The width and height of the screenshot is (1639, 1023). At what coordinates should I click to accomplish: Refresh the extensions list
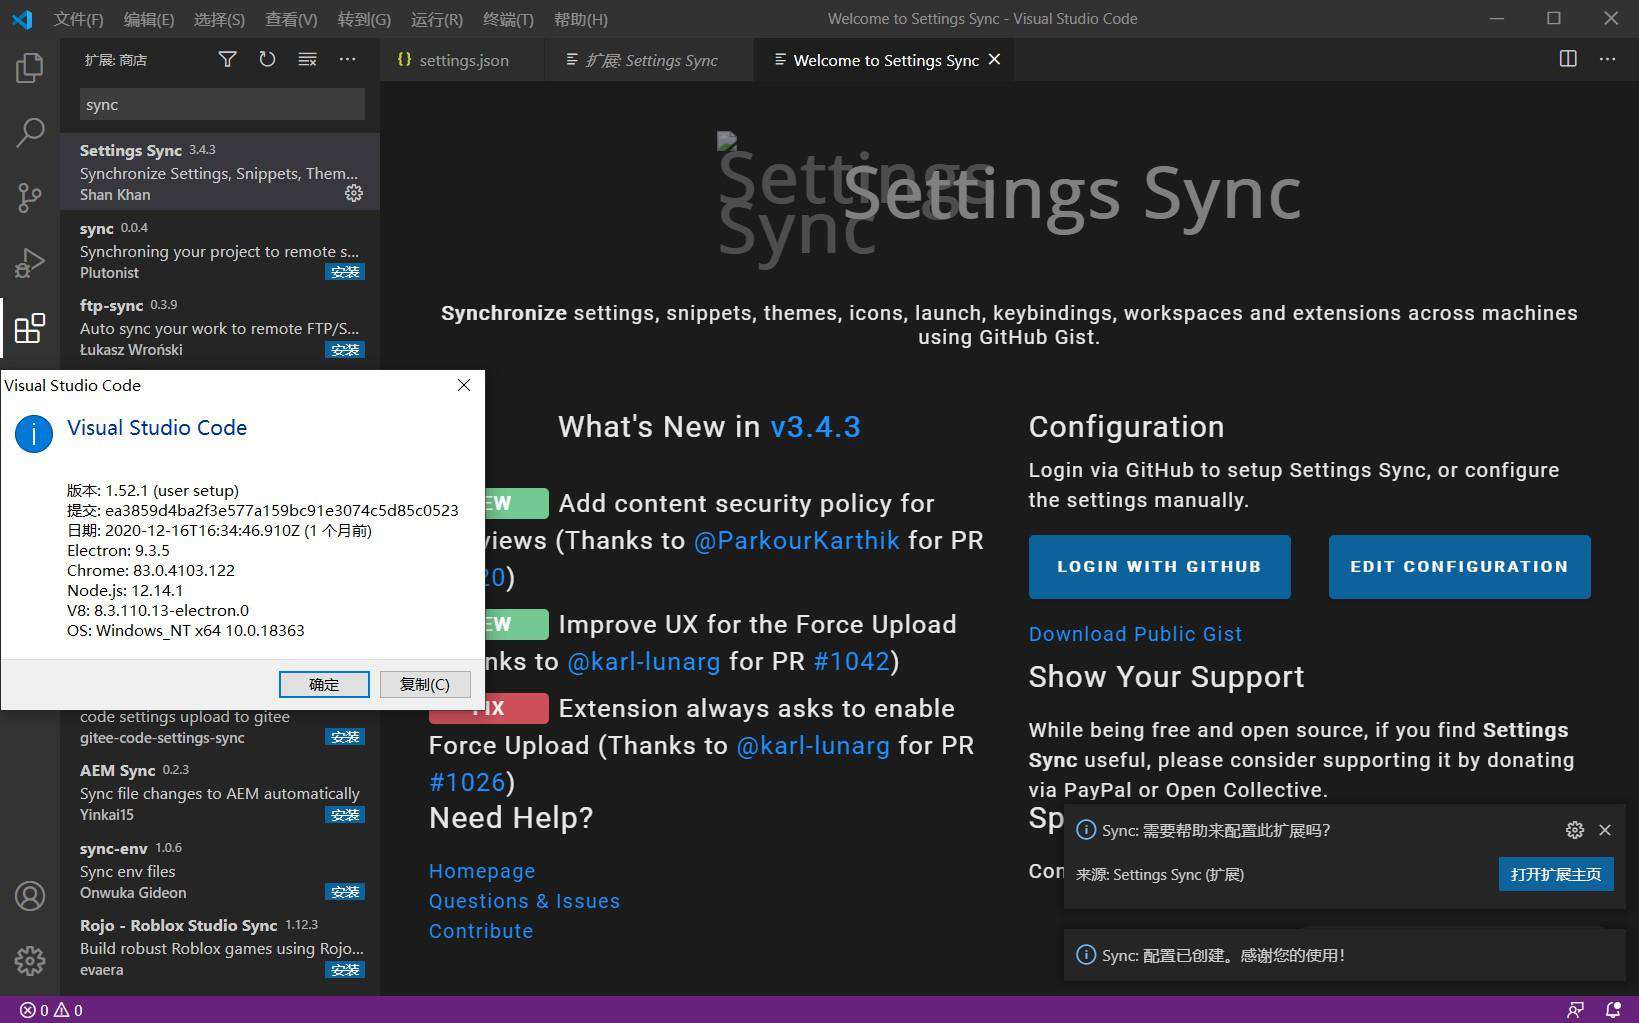coord(267,60)
